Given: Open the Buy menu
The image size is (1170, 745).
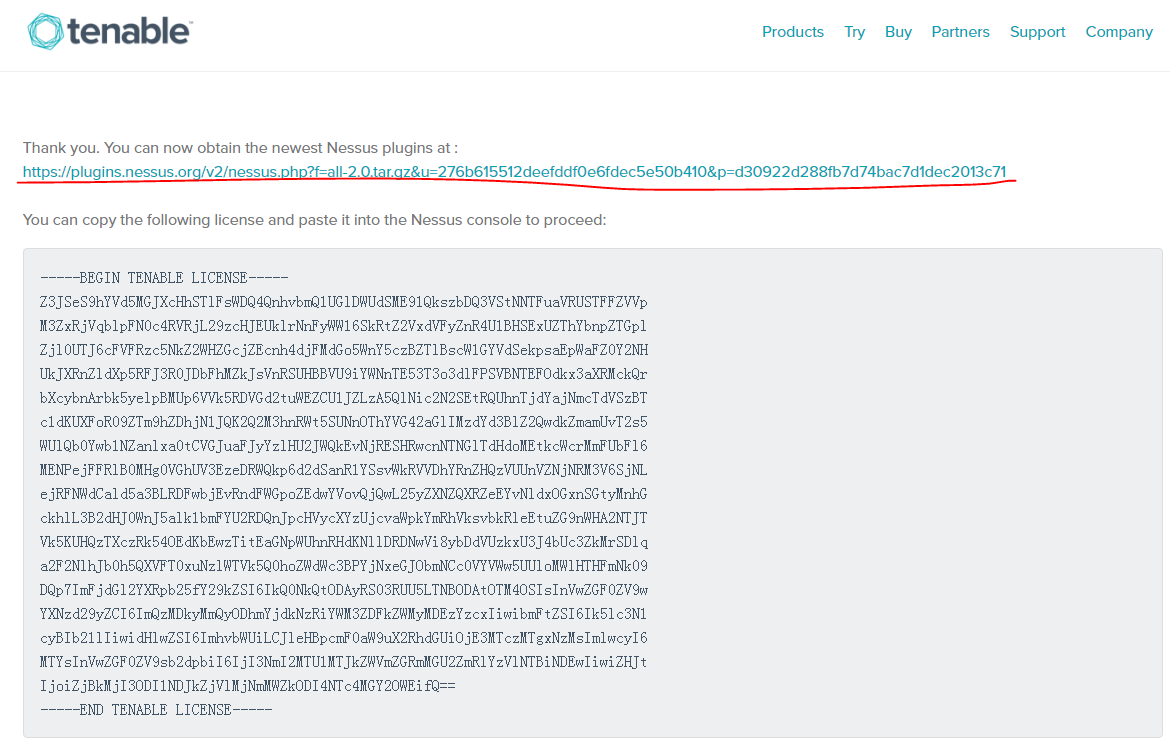Looking at the screenshot, I should 898,32.
